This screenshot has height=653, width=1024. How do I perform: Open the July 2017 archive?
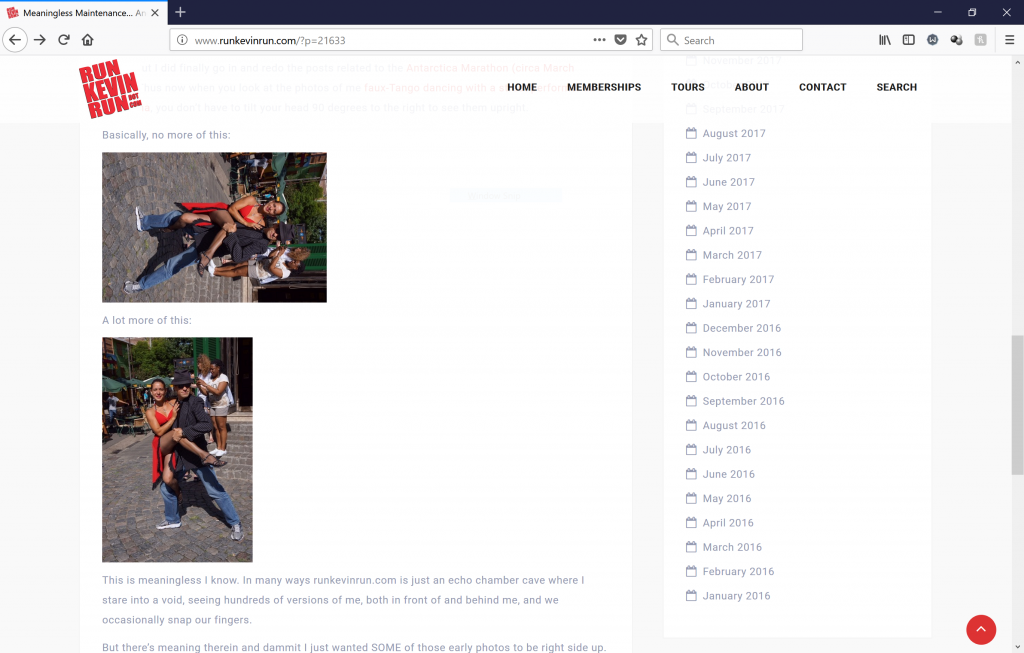(726, 157)
